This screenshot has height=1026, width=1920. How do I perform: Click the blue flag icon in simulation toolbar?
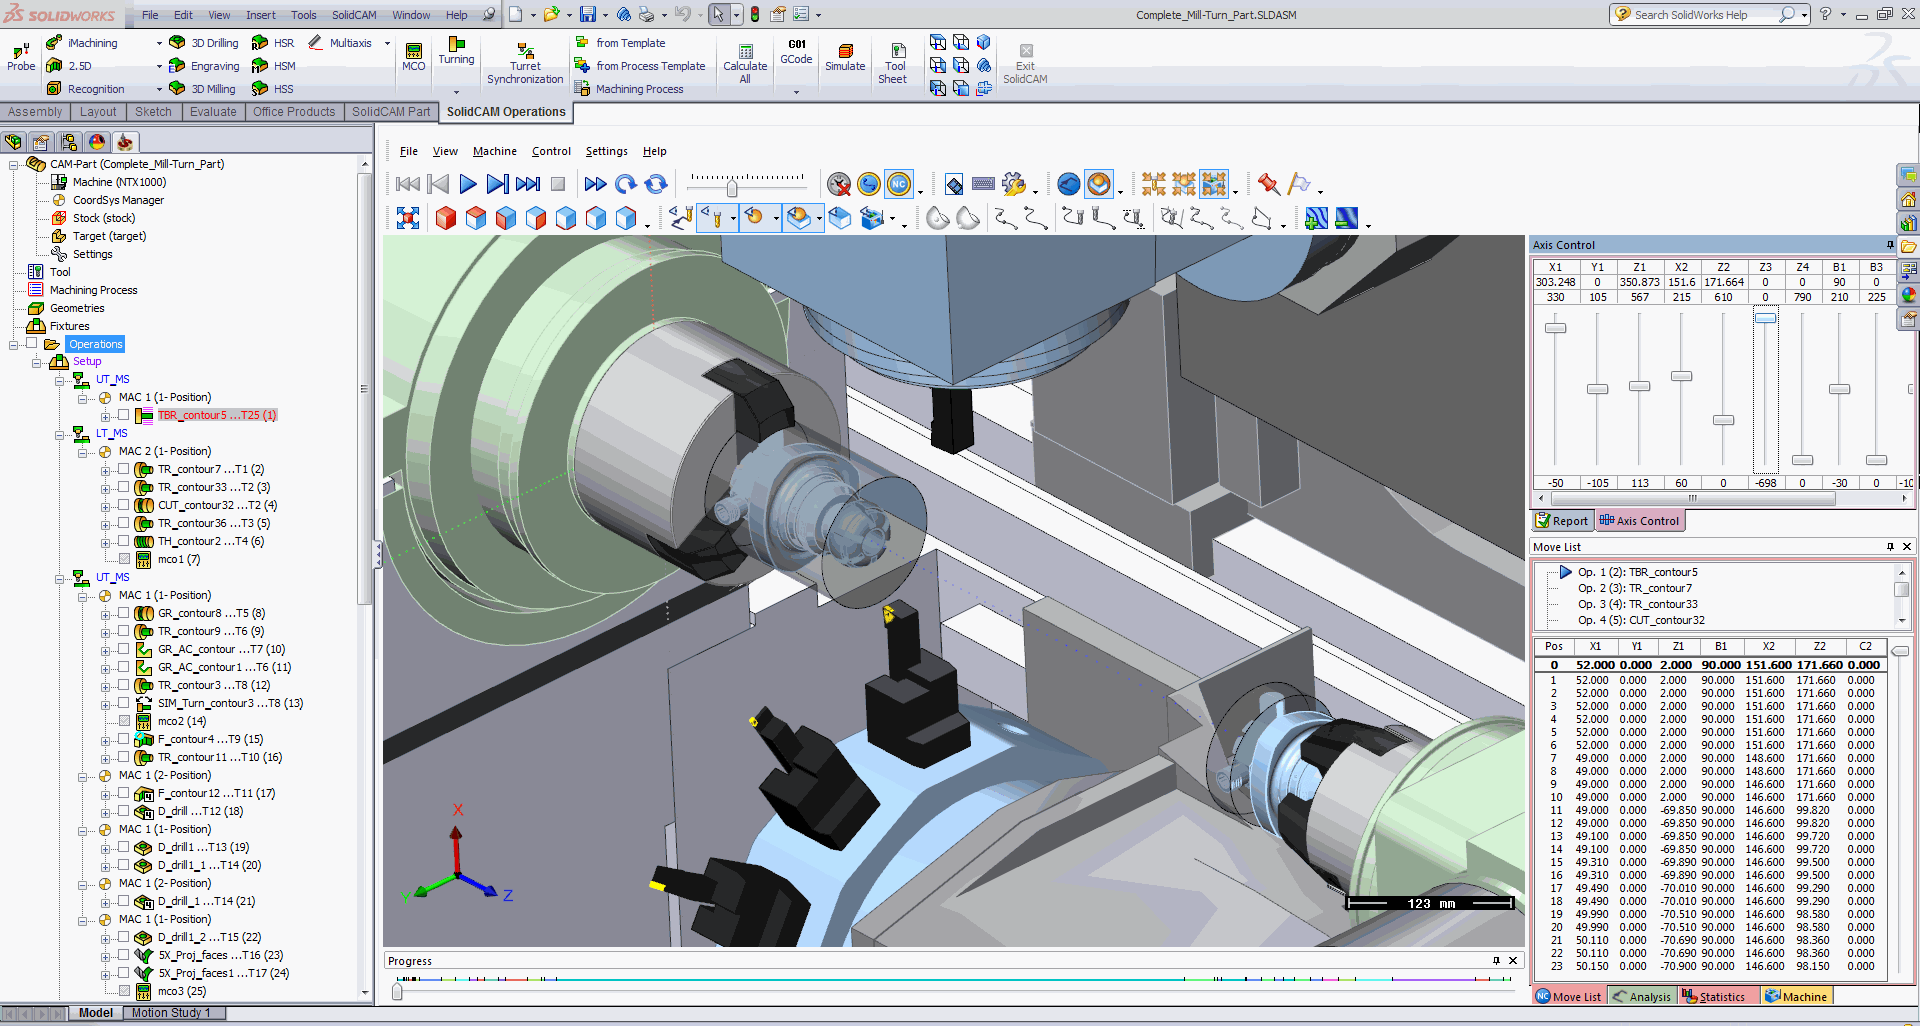point(1299,184)
